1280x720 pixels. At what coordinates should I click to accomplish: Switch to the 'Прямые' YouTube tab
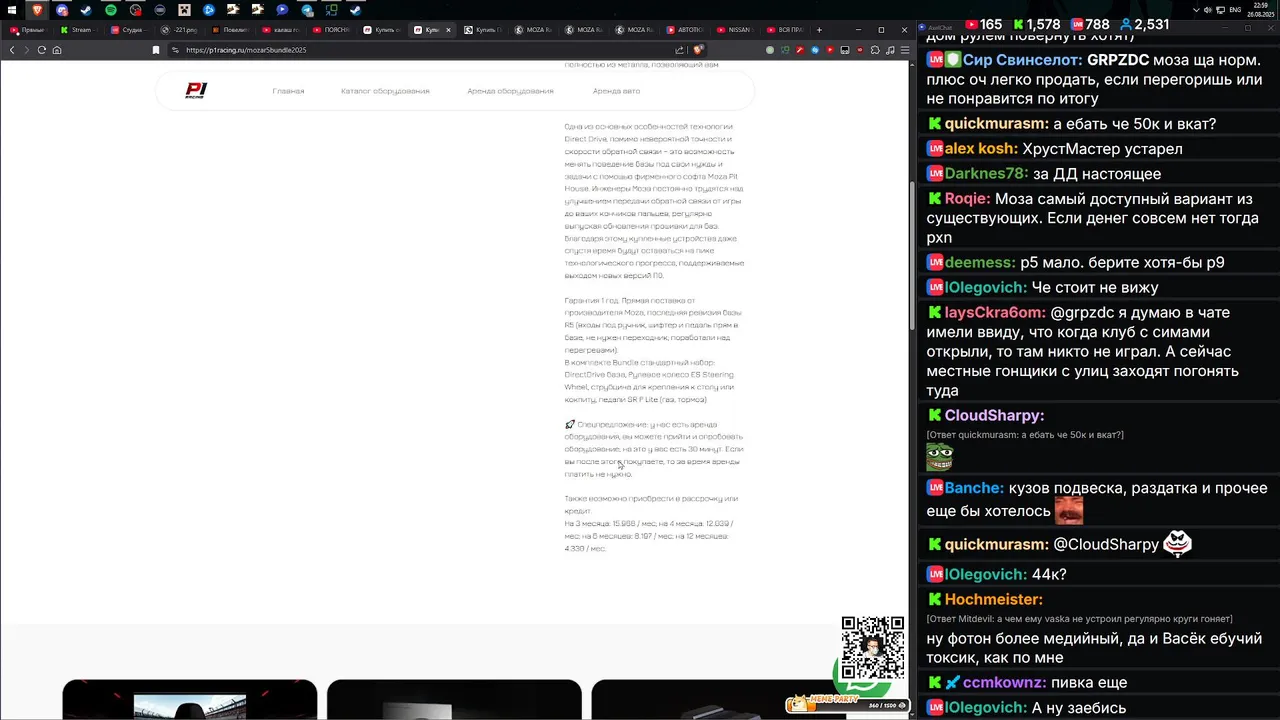click(x=30, y=30)
